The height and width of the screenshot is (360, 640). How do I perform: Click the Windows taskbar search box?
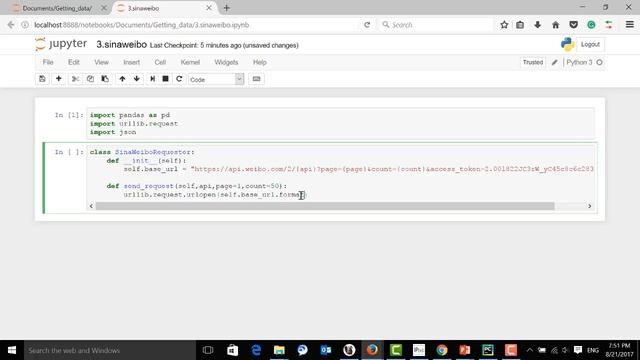pos(110,350)
